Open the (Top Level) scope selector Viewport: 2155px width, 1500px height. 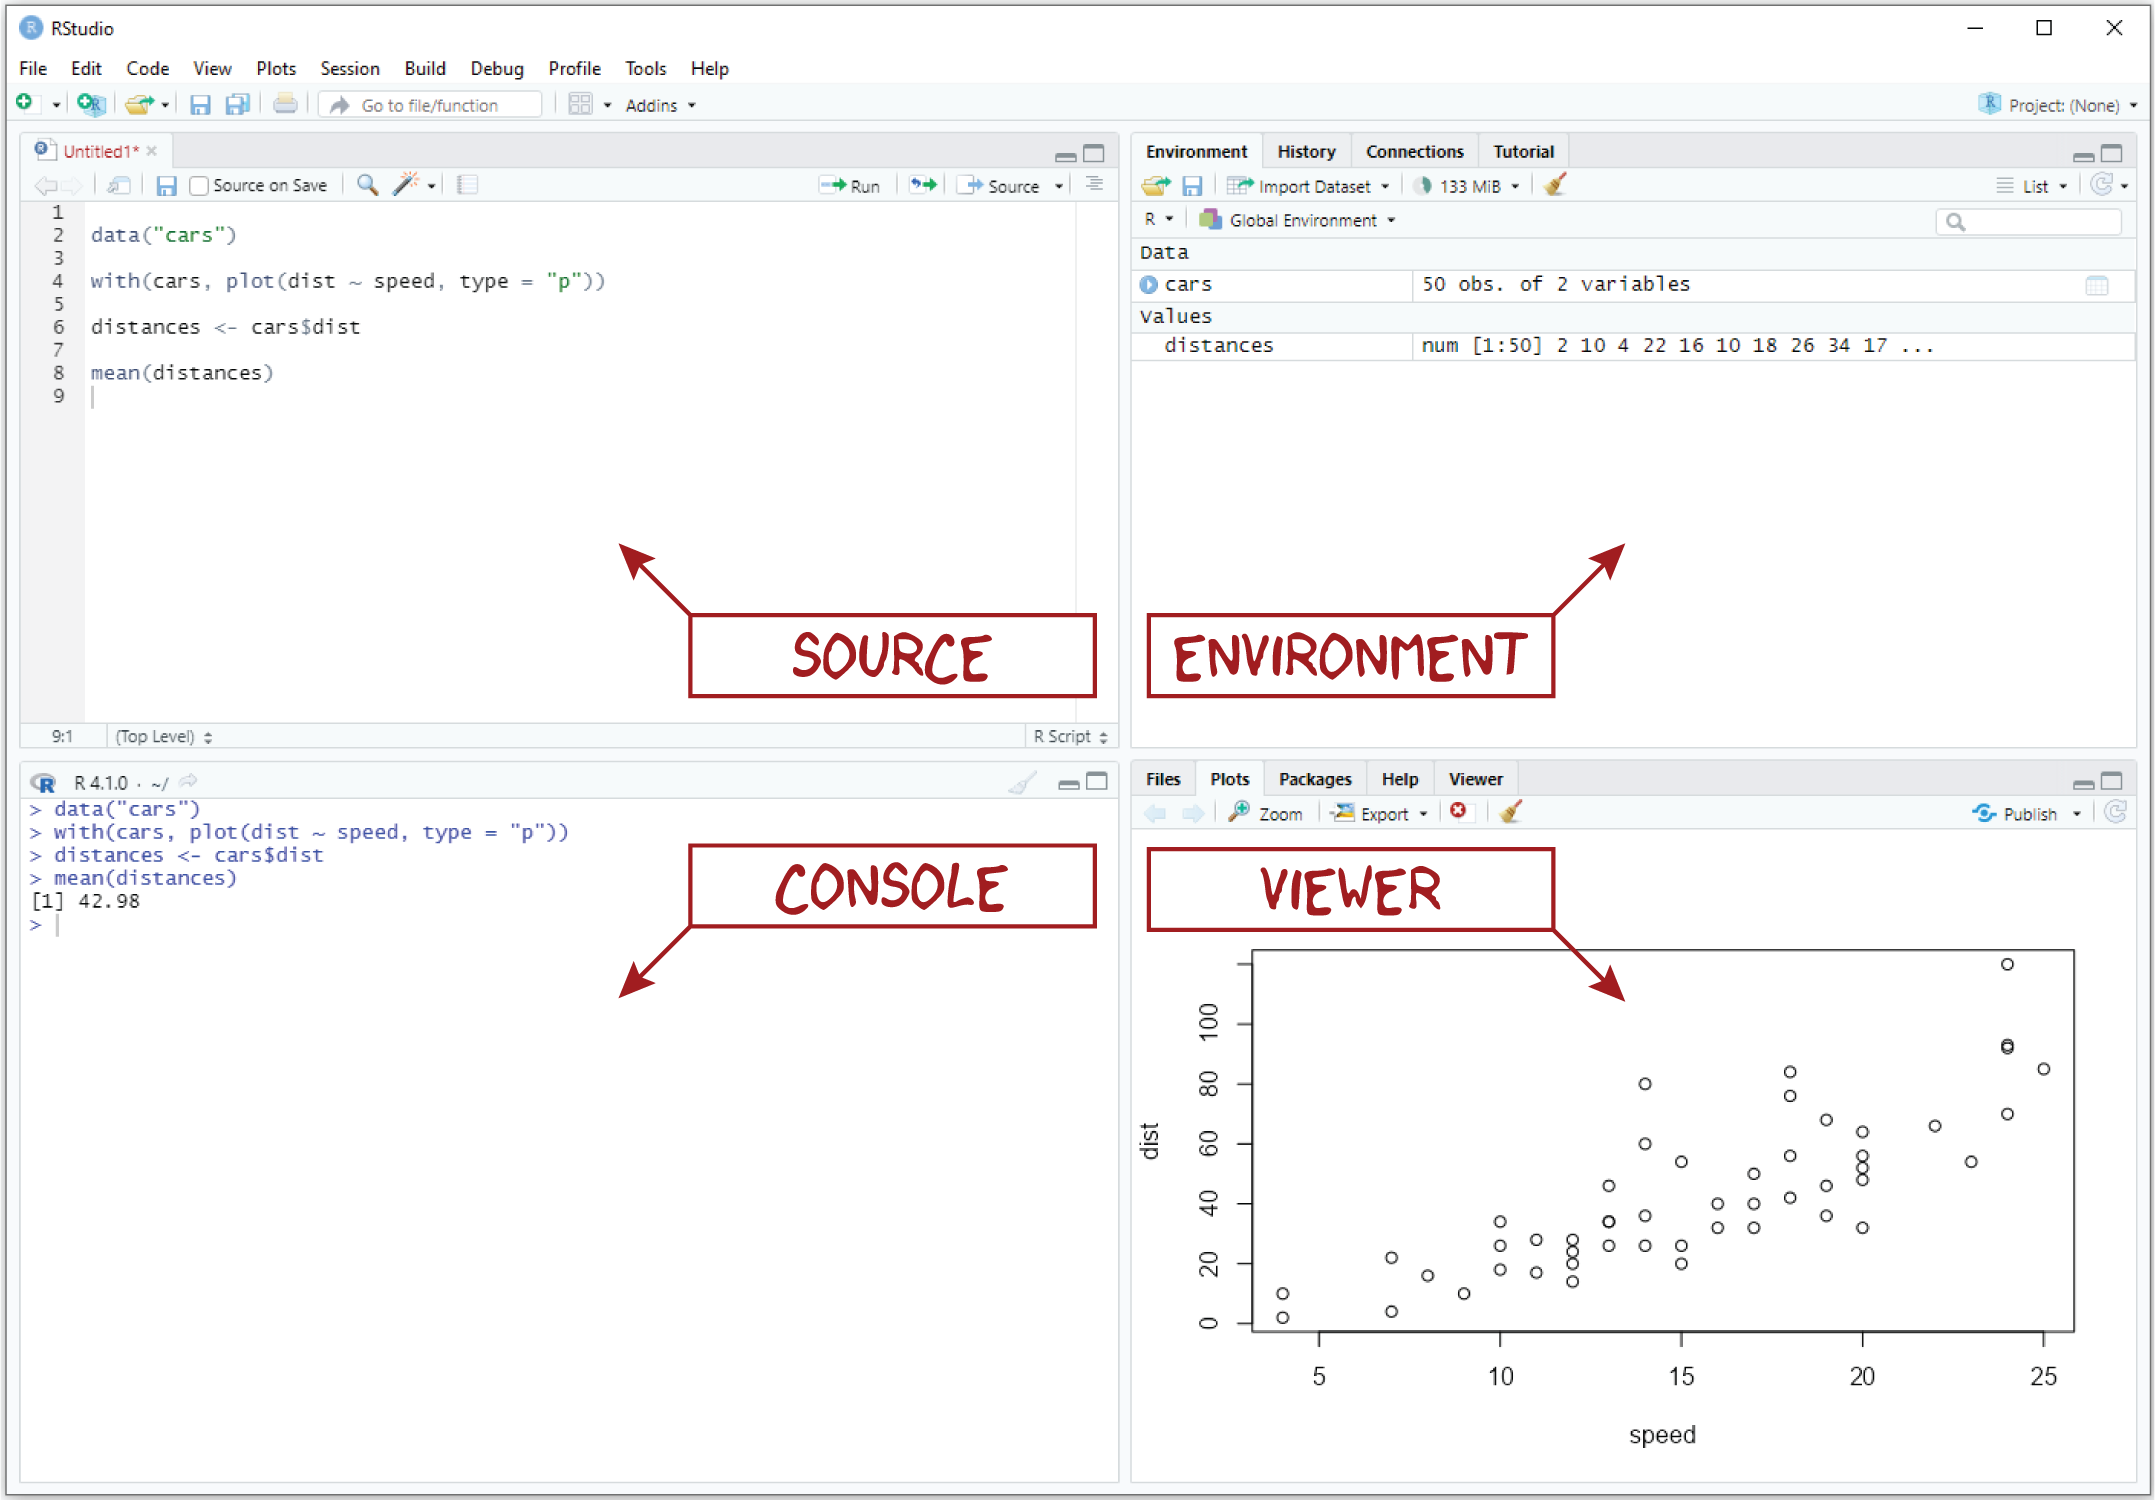point(164,736)
